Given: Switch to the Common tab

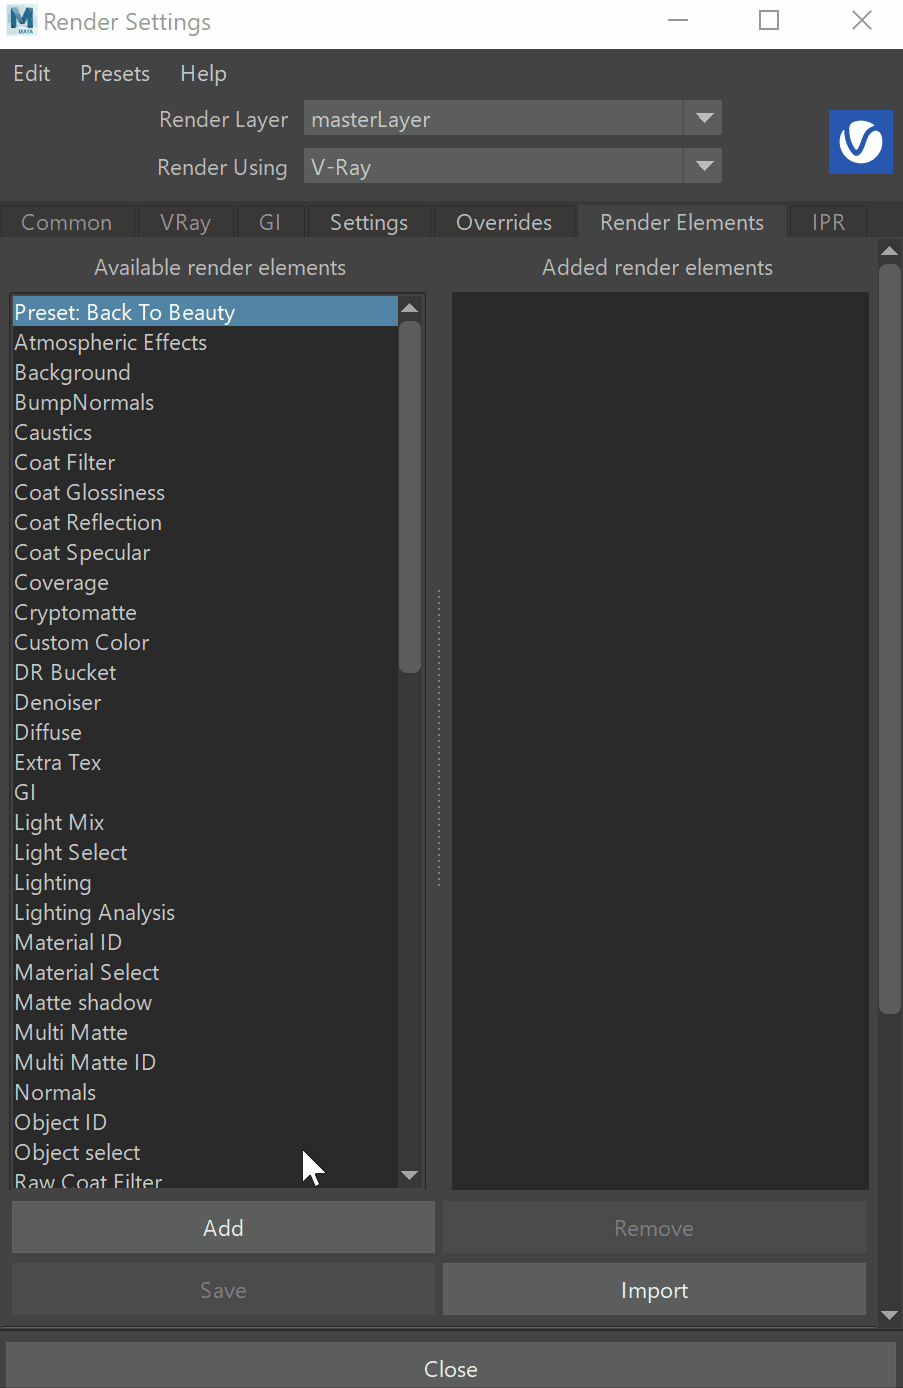Looking at the screenshot, I should (x=66, y=222).
